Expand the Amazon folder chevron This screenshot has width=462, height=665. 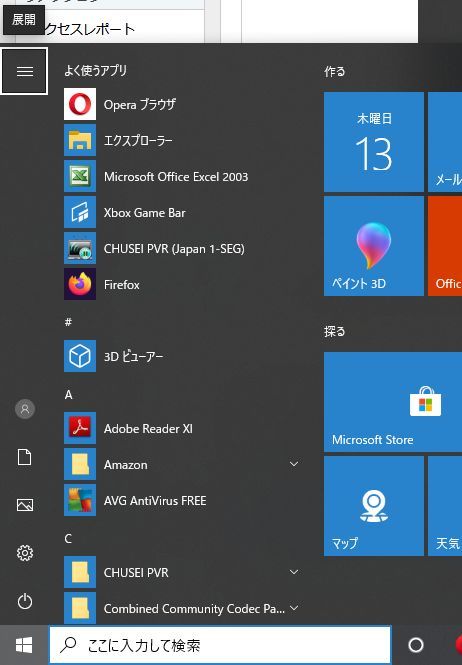(294, 464)
